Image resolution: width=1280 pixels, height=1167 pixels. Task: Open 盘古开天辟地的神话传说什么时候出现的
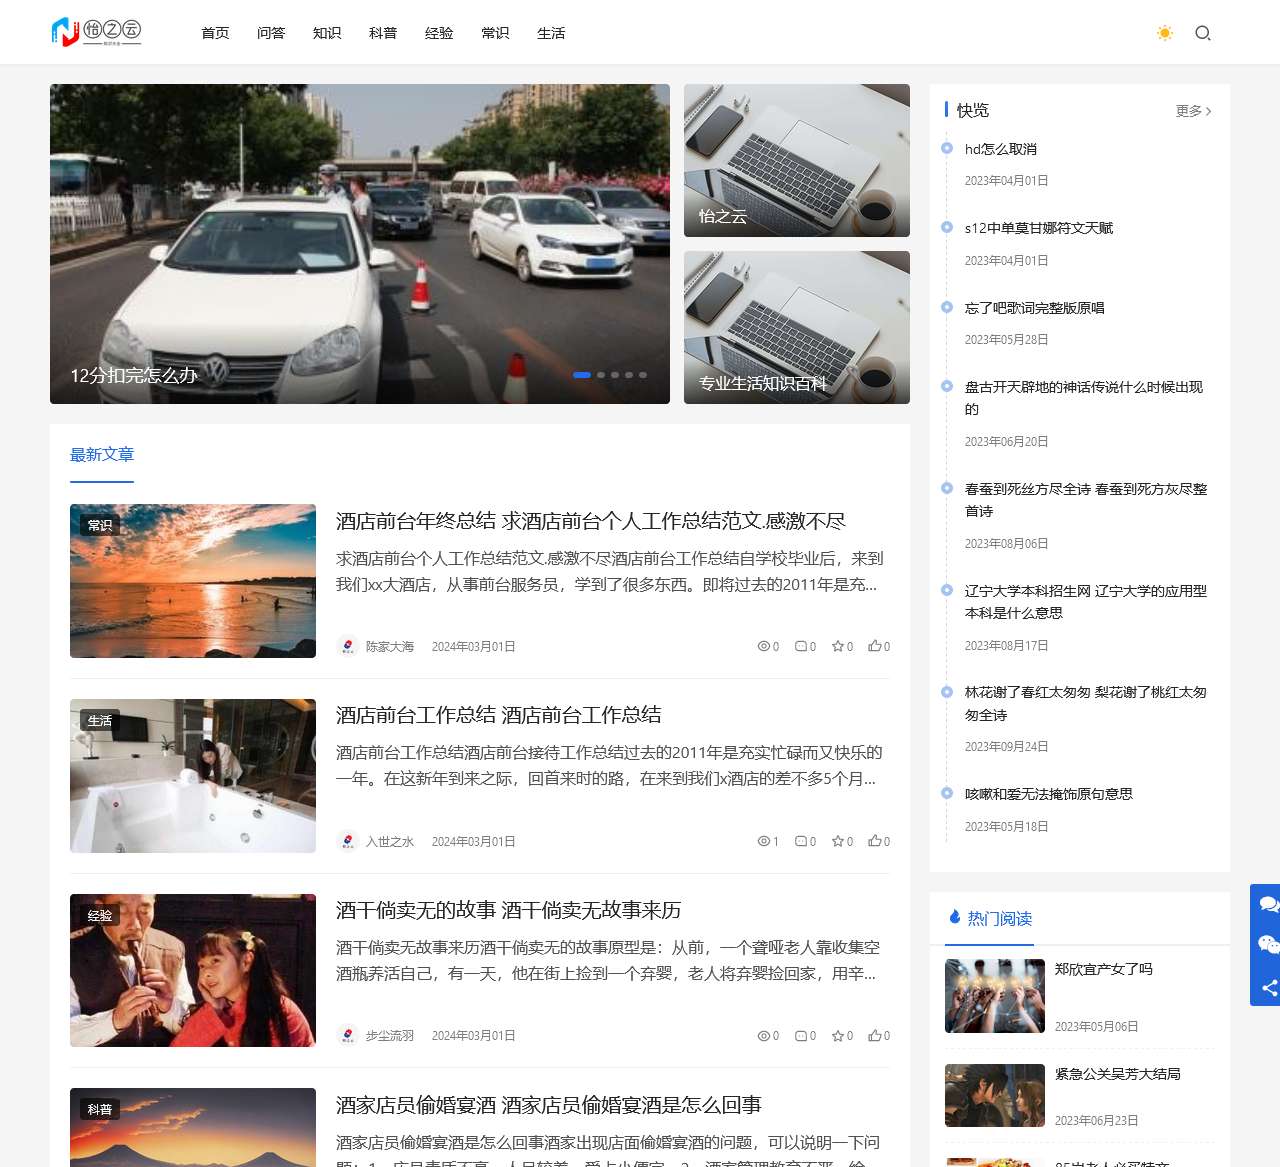coord(1084,398)
